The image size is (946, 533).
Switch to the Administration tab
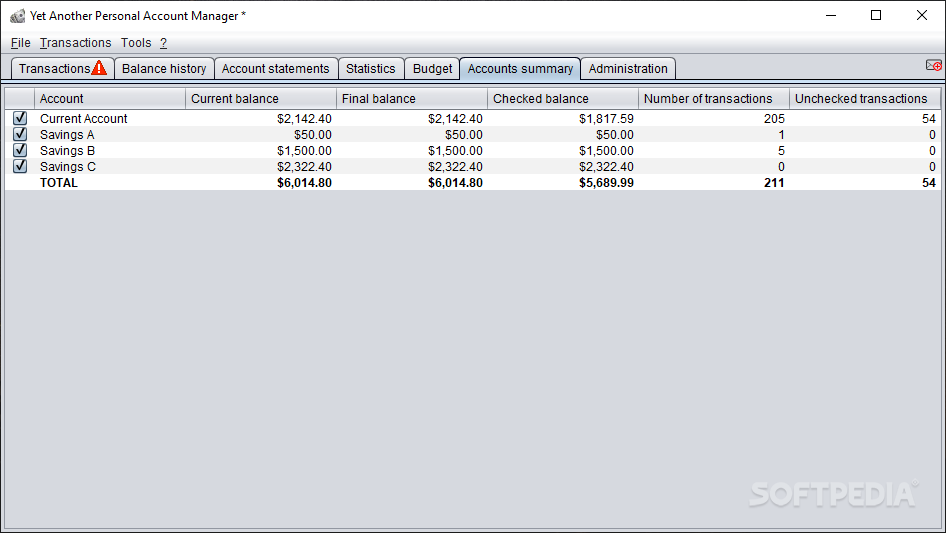point(628,69)
